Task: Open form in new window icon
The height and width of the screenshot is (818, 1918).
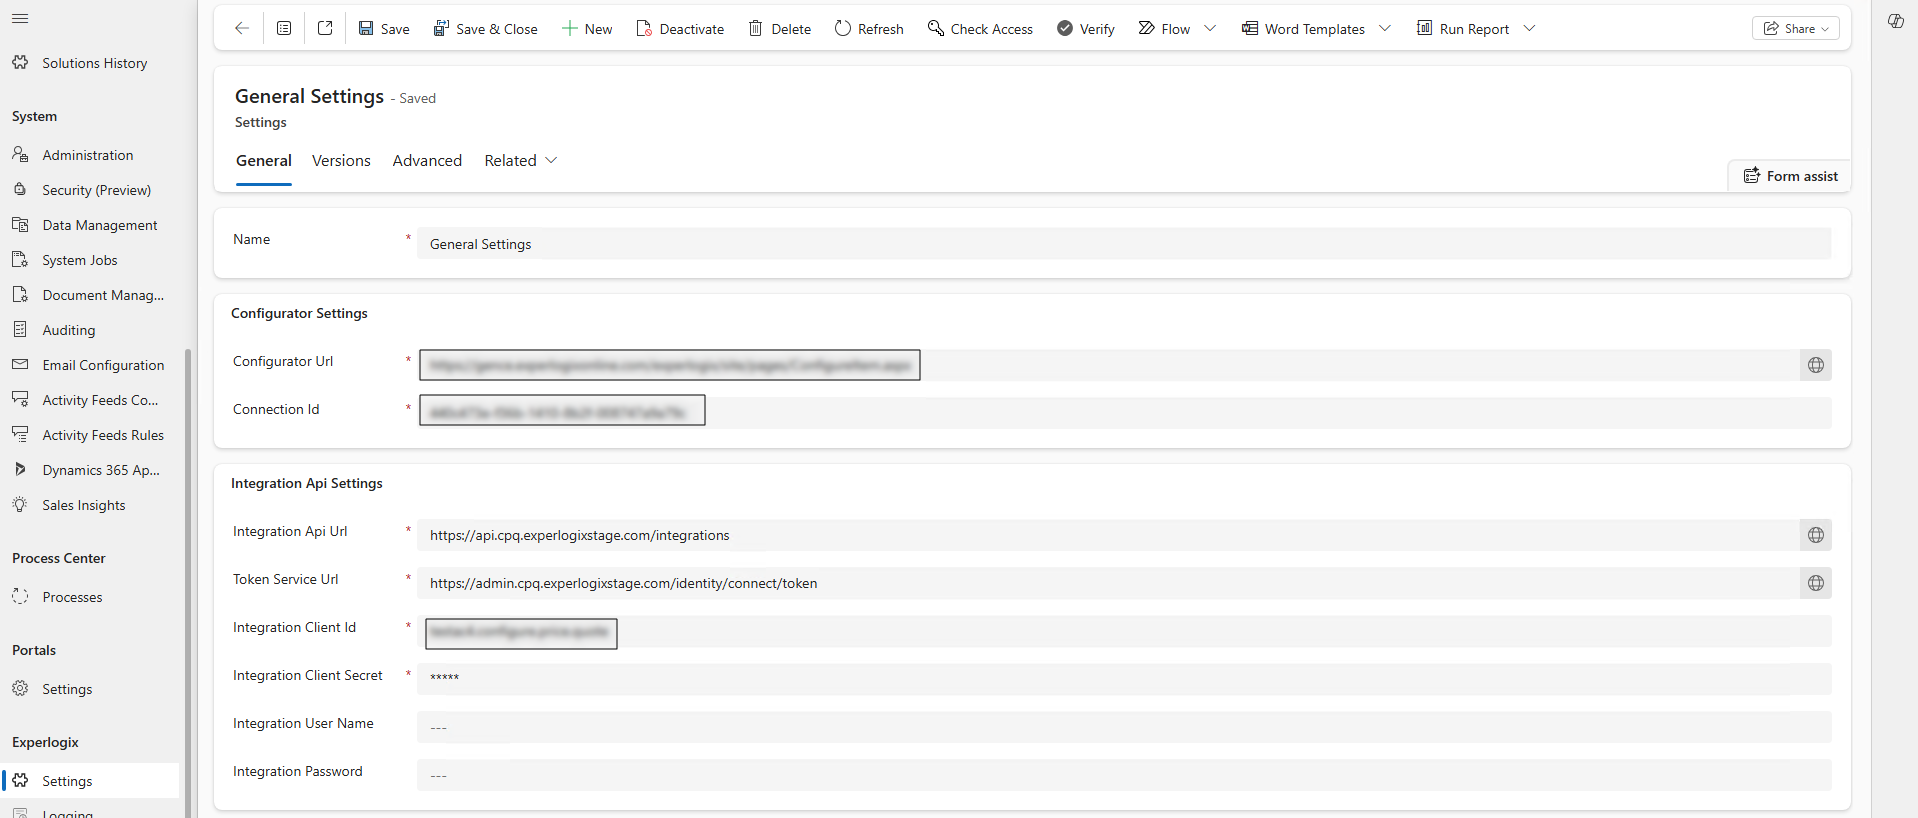Action: point(325,28)
